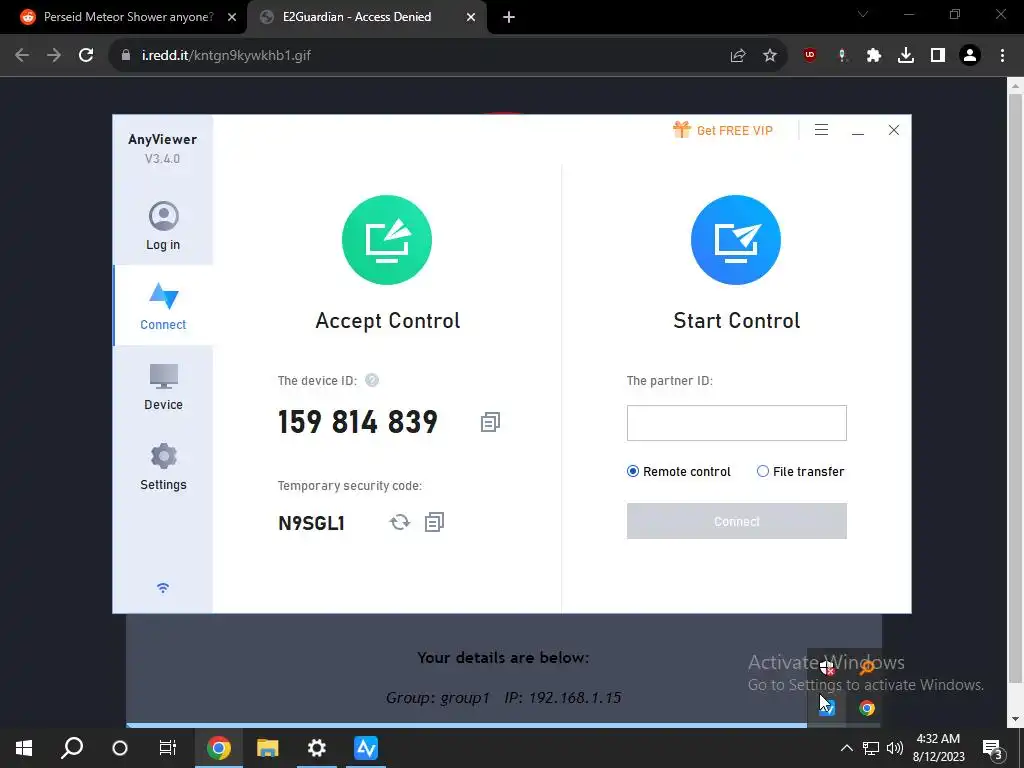This screenshot has height=768, width=1024.
Task: Bookmark this page with star icon
Action: pos(770,56)
